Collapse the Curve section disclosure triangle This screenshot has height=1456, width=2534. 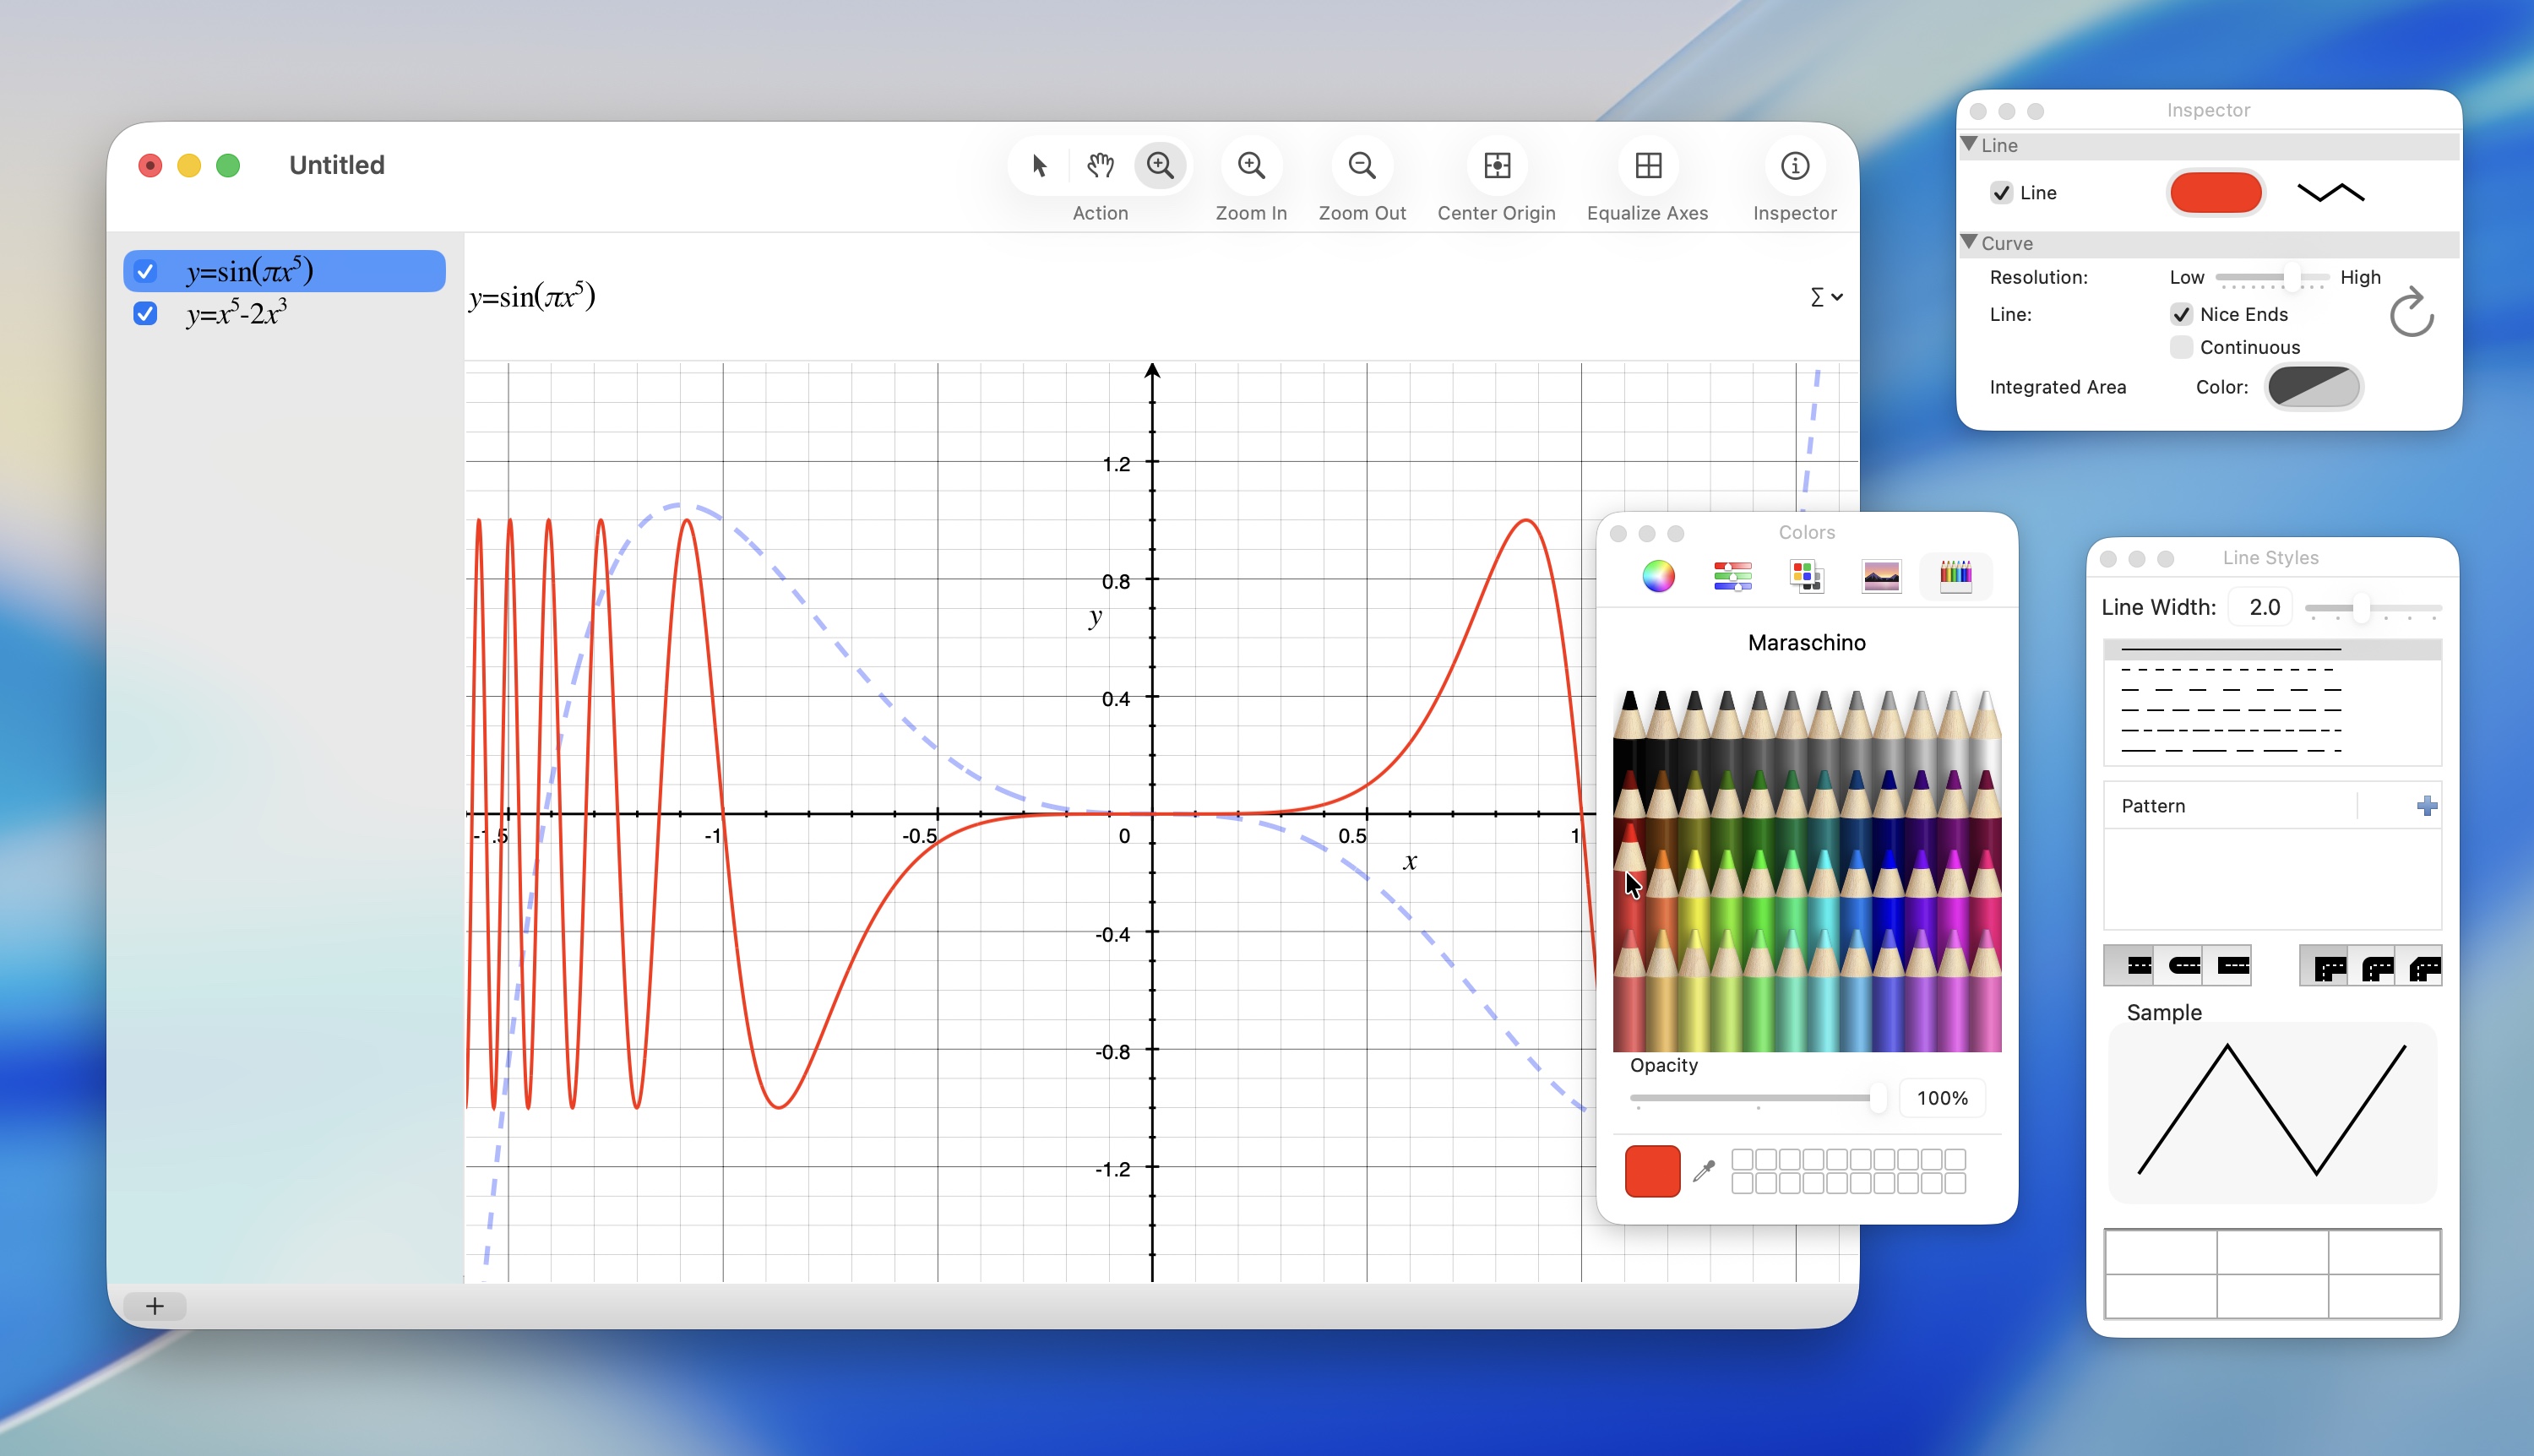(1969, 242)
